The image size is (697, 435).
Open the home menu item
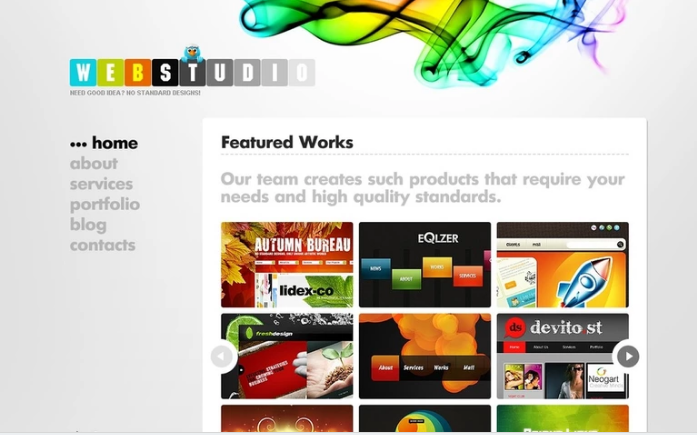[115, 143]
